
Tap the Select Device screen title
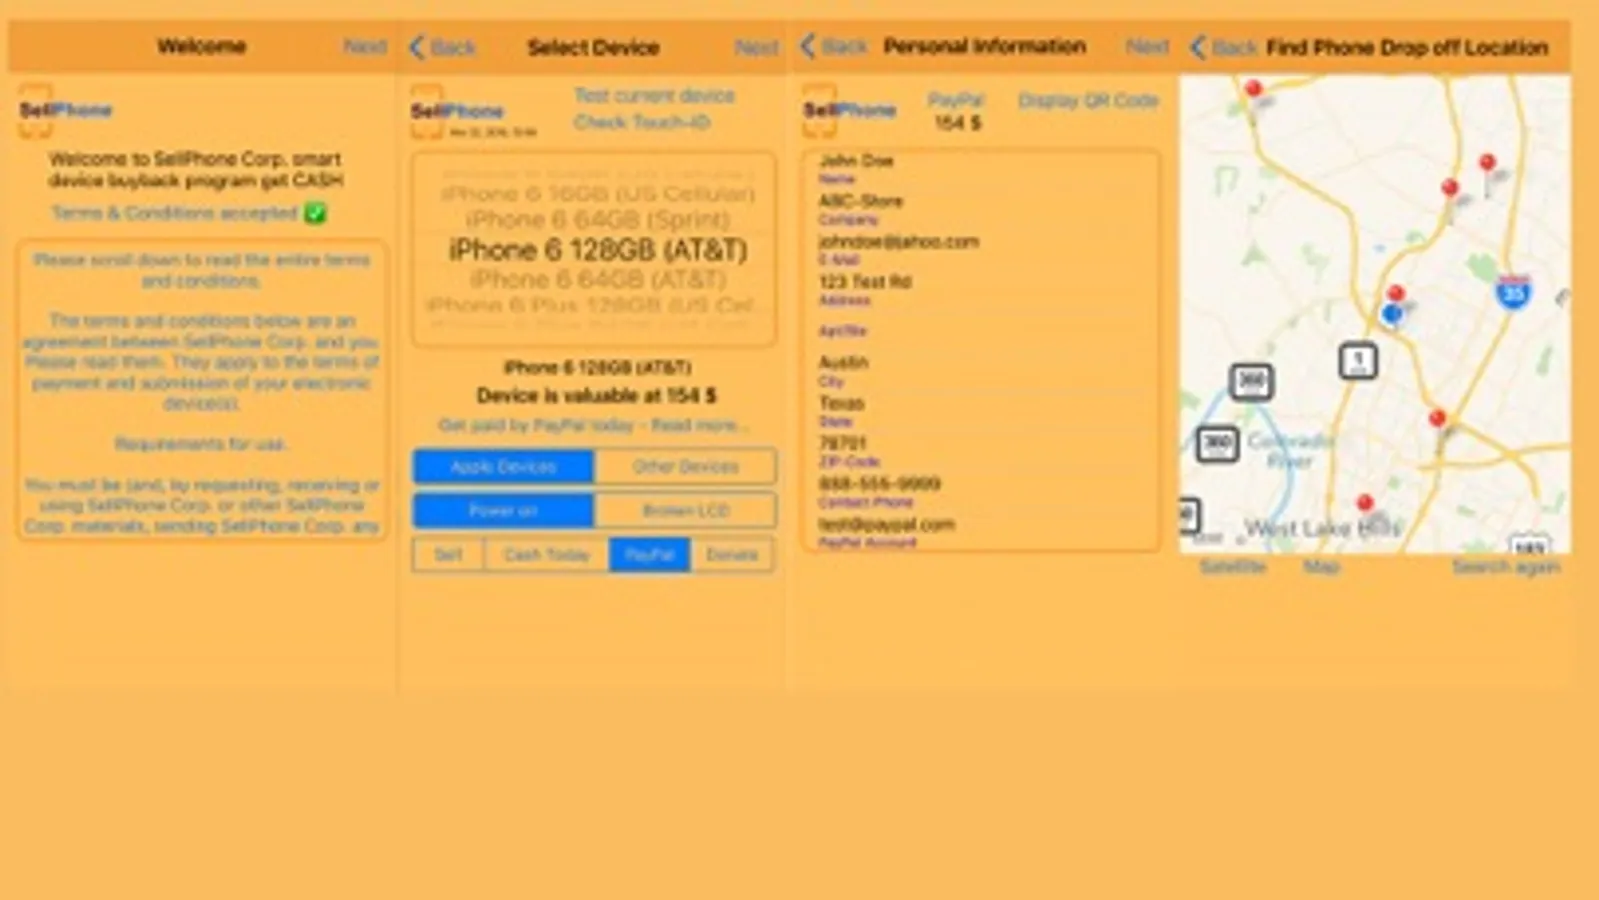pos(593,47)
